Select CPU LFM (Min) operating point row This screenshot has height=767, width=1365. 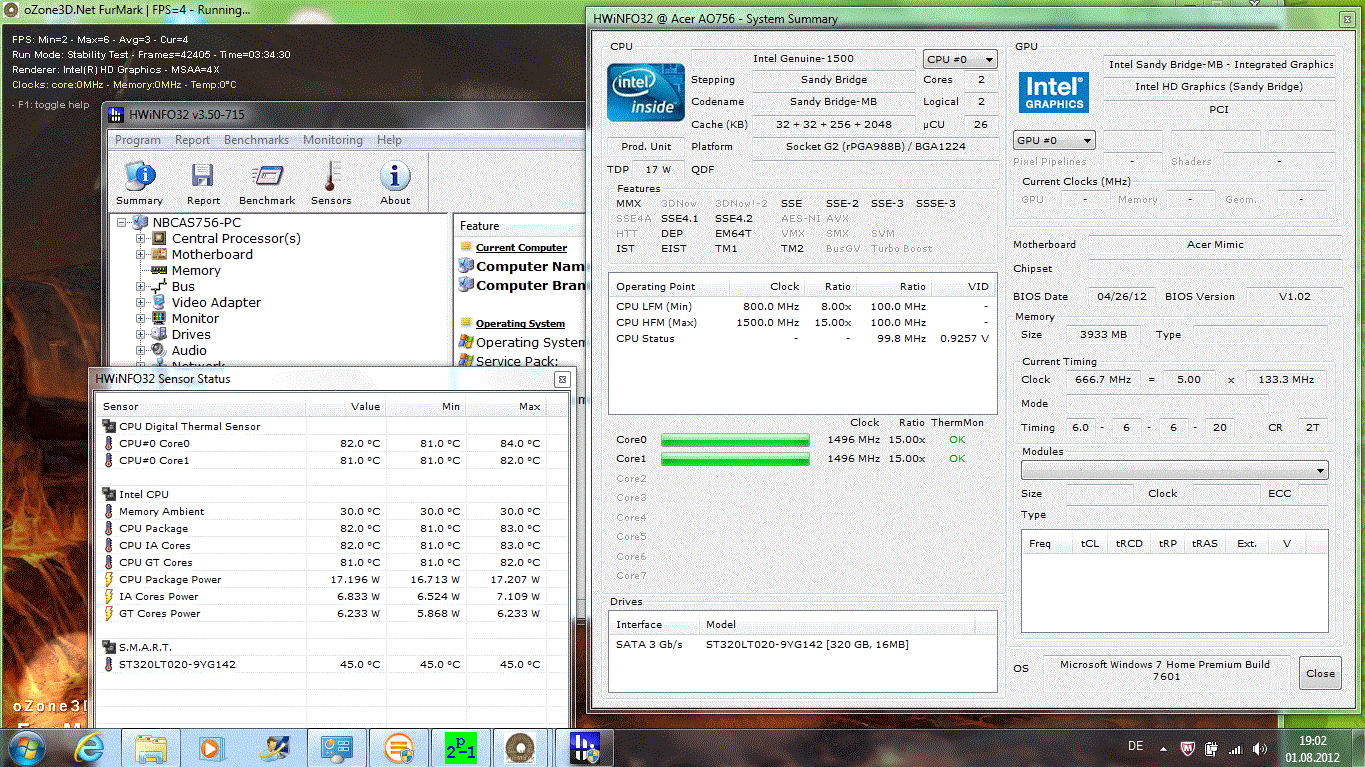[x=802, y=306]
